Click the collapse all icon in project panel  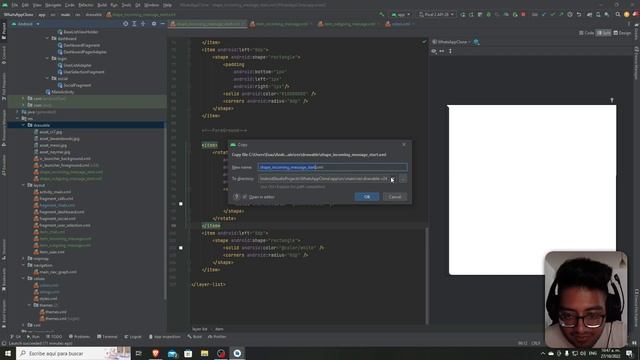(143, 24)
